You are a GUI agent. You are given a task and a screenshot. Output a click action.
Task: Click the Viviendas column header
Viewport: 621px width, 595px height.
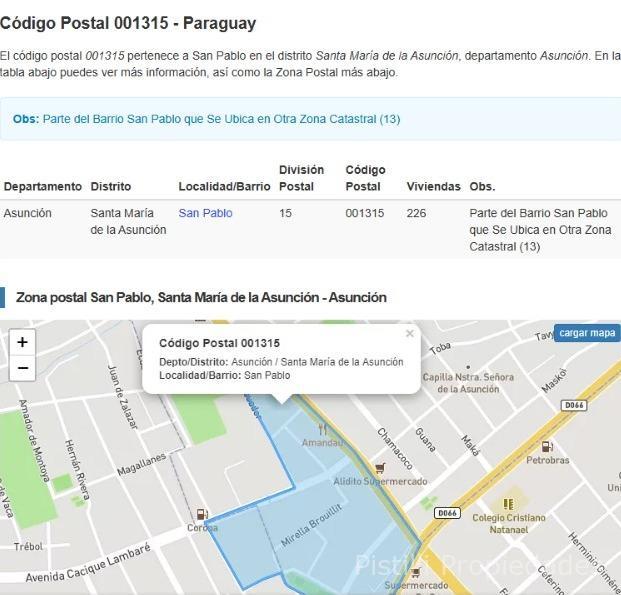pyautogui.click(x=433, y=186)
